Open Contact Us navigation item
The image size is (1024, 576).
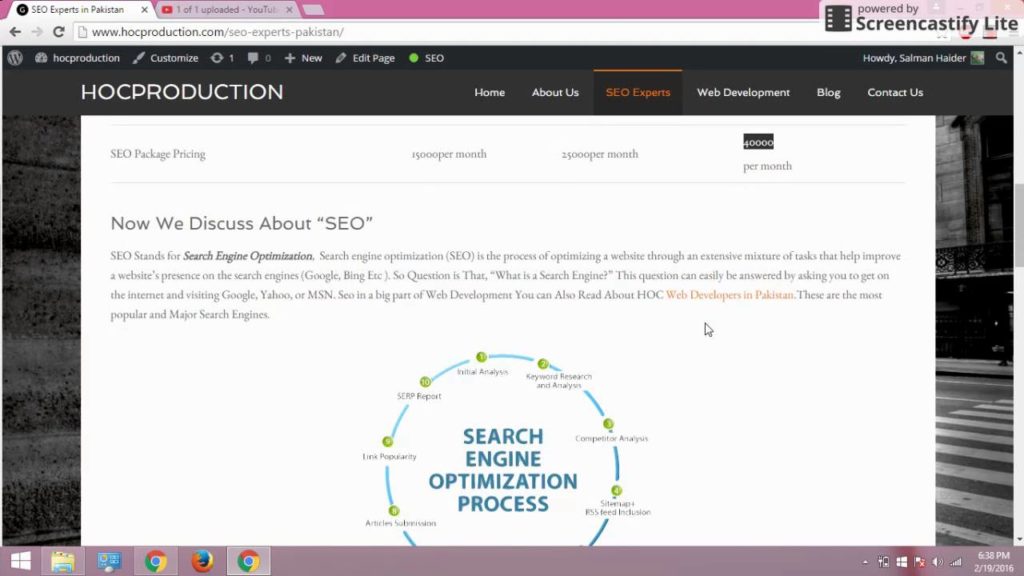[x=895, y=93]
